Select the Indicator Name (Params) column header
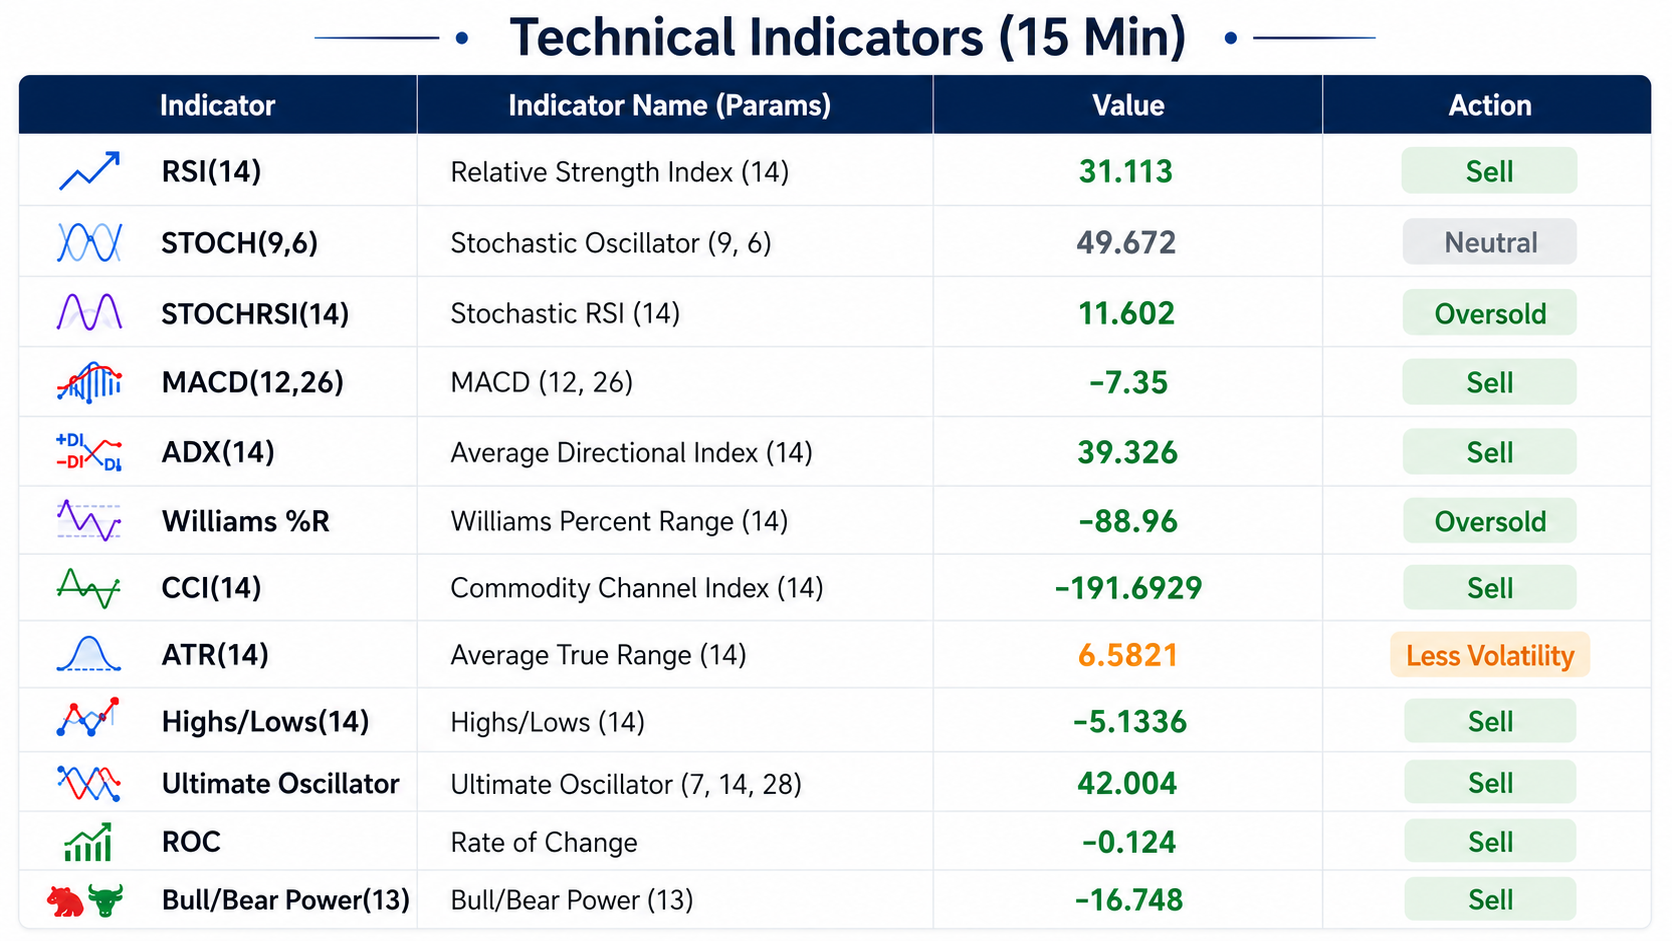 tap(670, 105)
